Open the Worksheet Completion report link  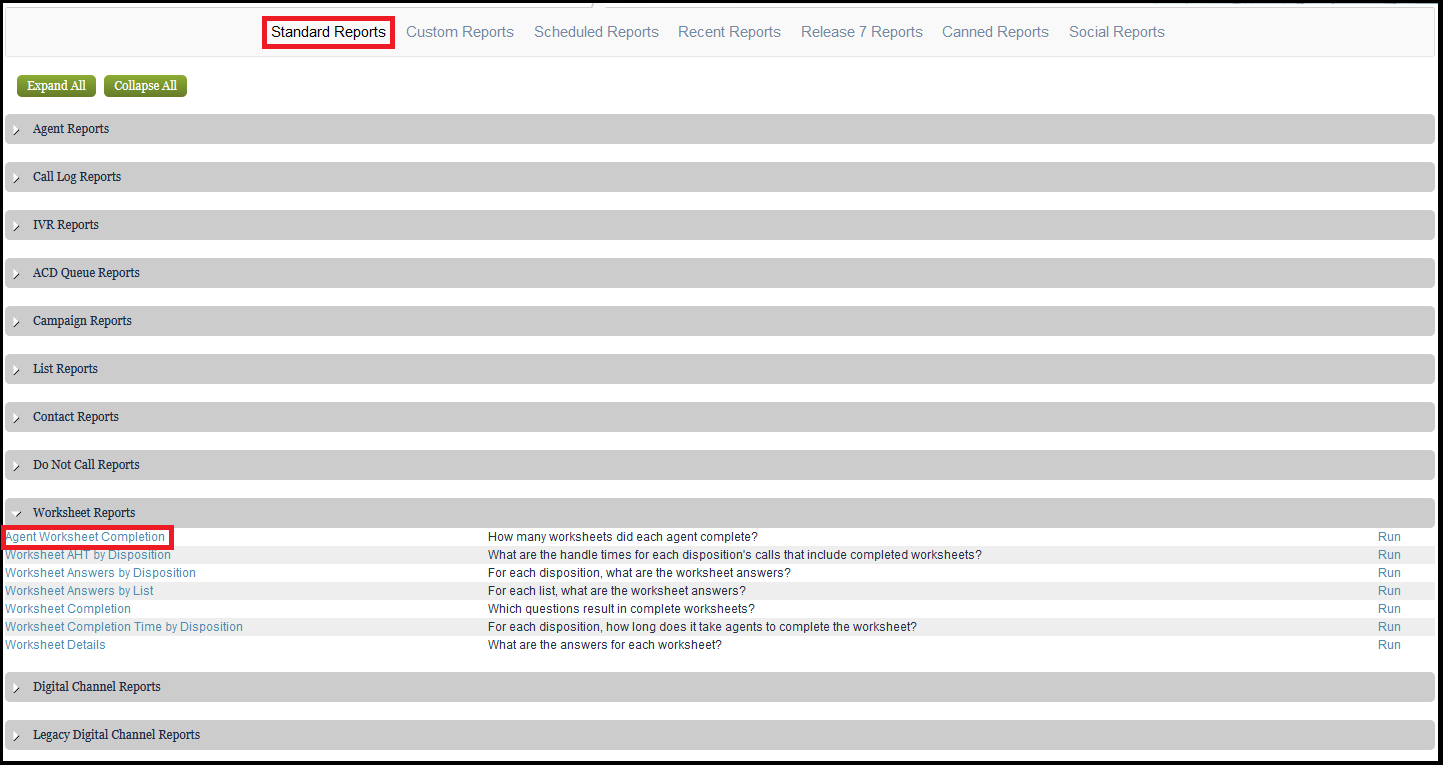[x=68, y=609]
